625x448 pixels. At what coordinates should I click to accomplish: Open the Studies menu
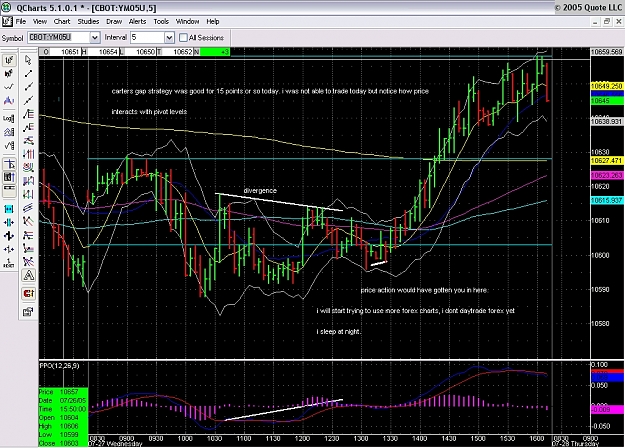pyautogui.click(x=88, y=22)
